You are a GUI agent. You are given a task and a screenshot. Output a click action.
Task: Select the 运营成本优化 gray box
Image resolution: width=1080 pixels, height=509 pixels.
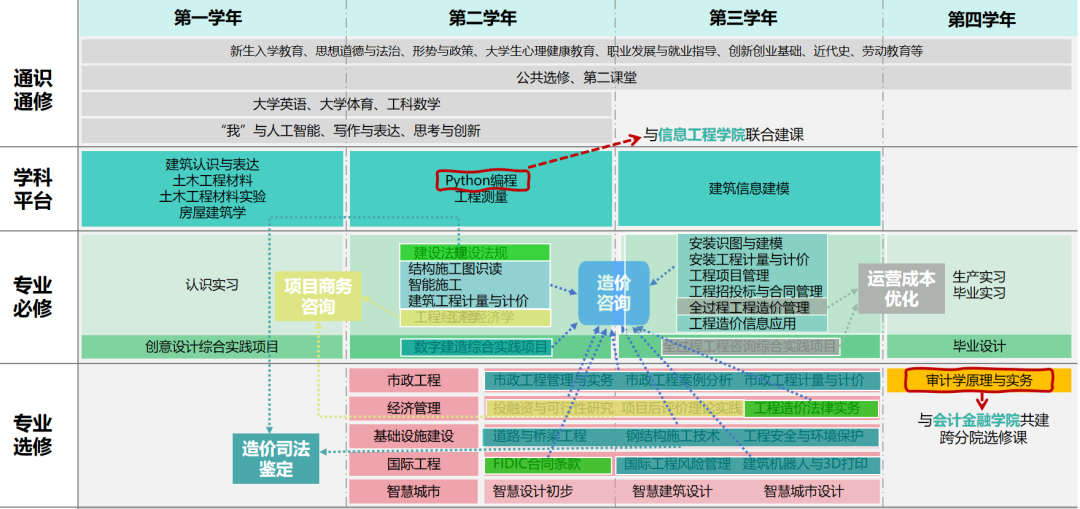coord(901,289)
